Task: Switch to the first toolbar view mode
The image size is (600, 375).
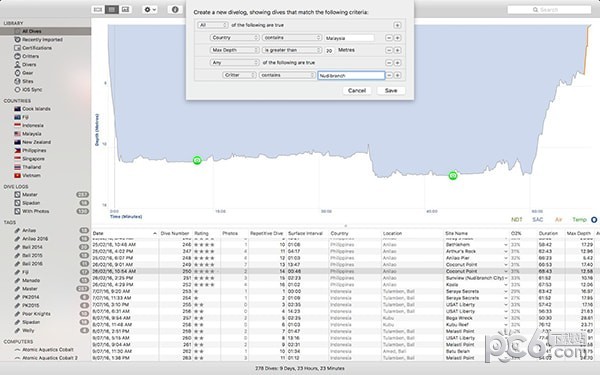Action: click(x=98, y=10)
